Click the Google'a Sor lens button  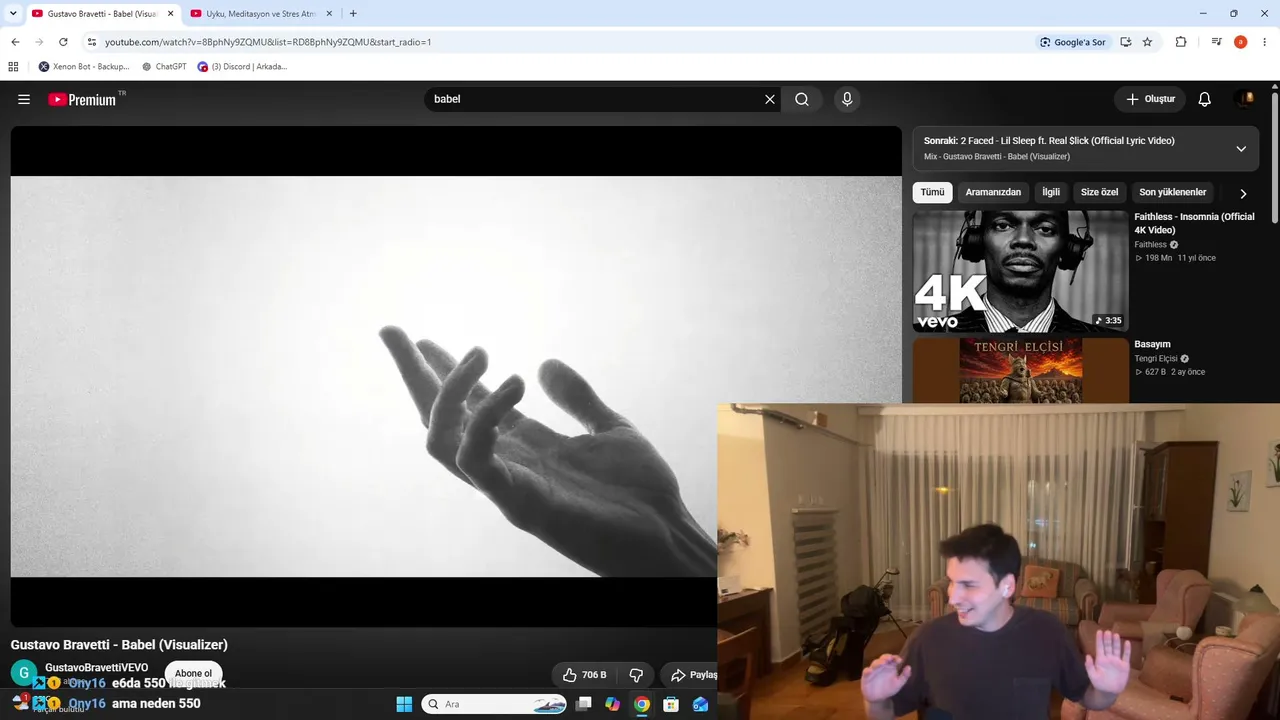[x=1073, y=42]
